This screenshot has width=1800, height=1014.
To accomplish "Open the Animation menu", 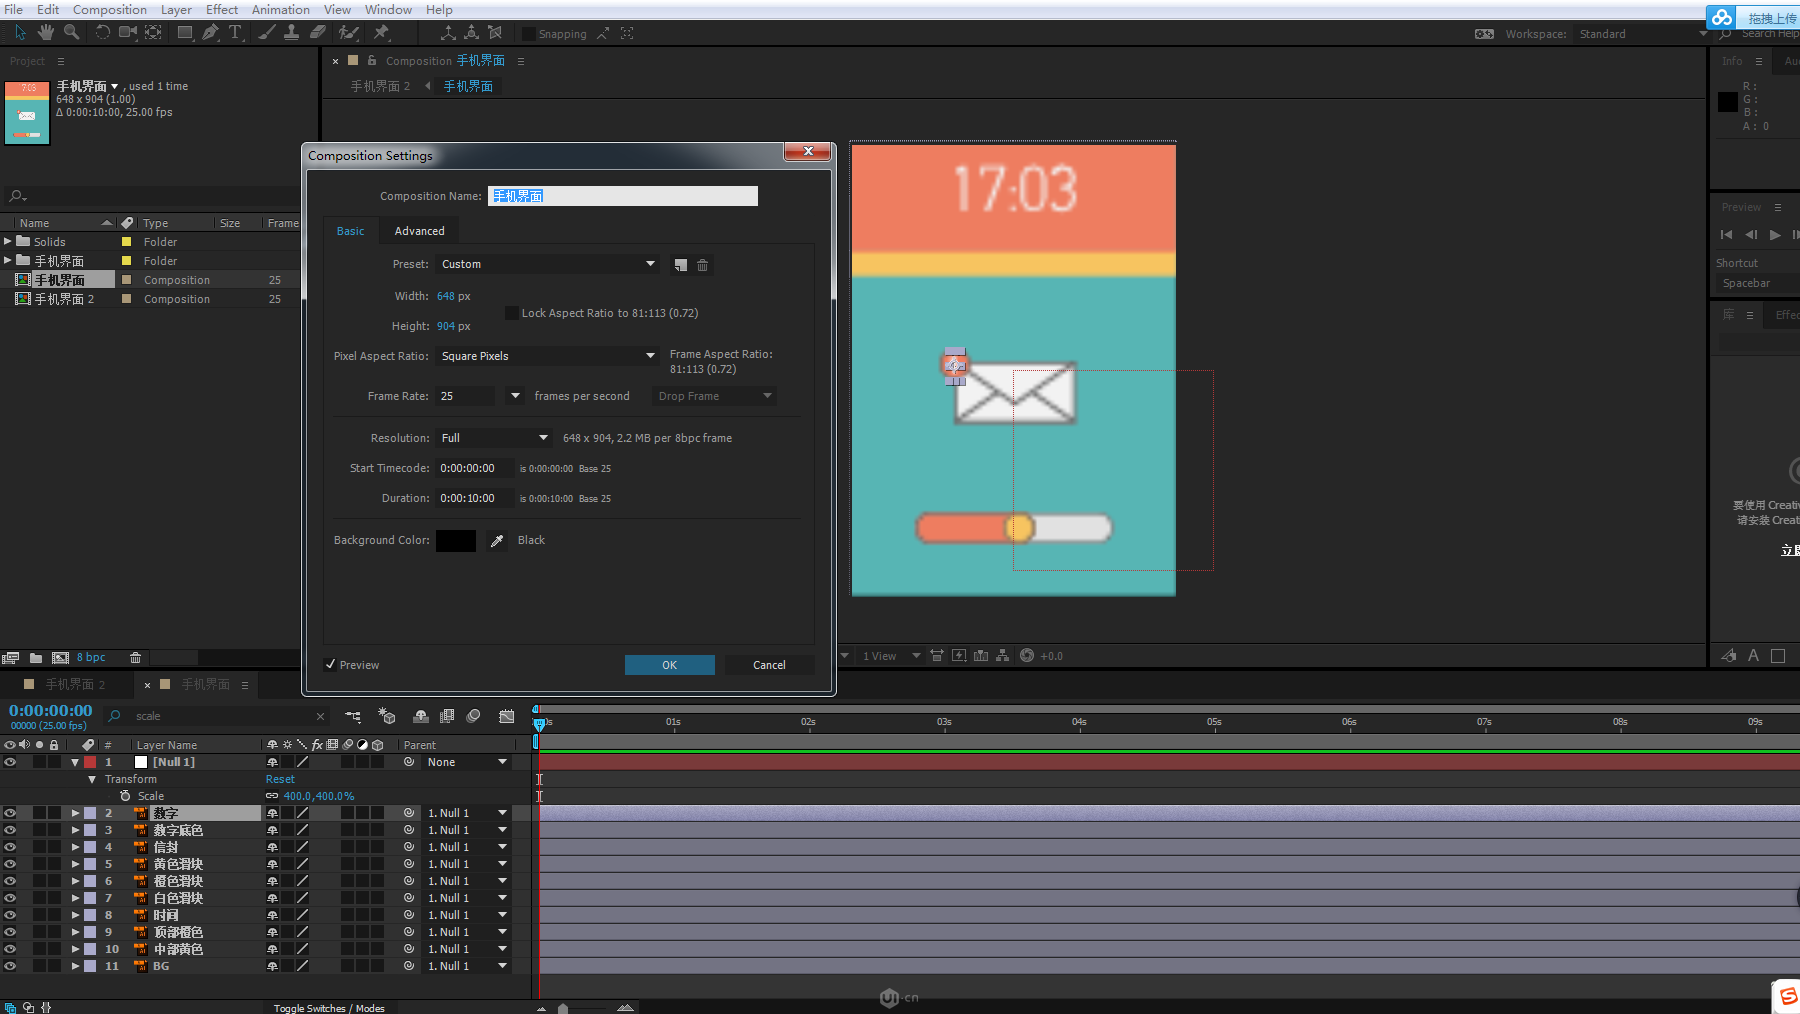I will click(x=280, y=10).
